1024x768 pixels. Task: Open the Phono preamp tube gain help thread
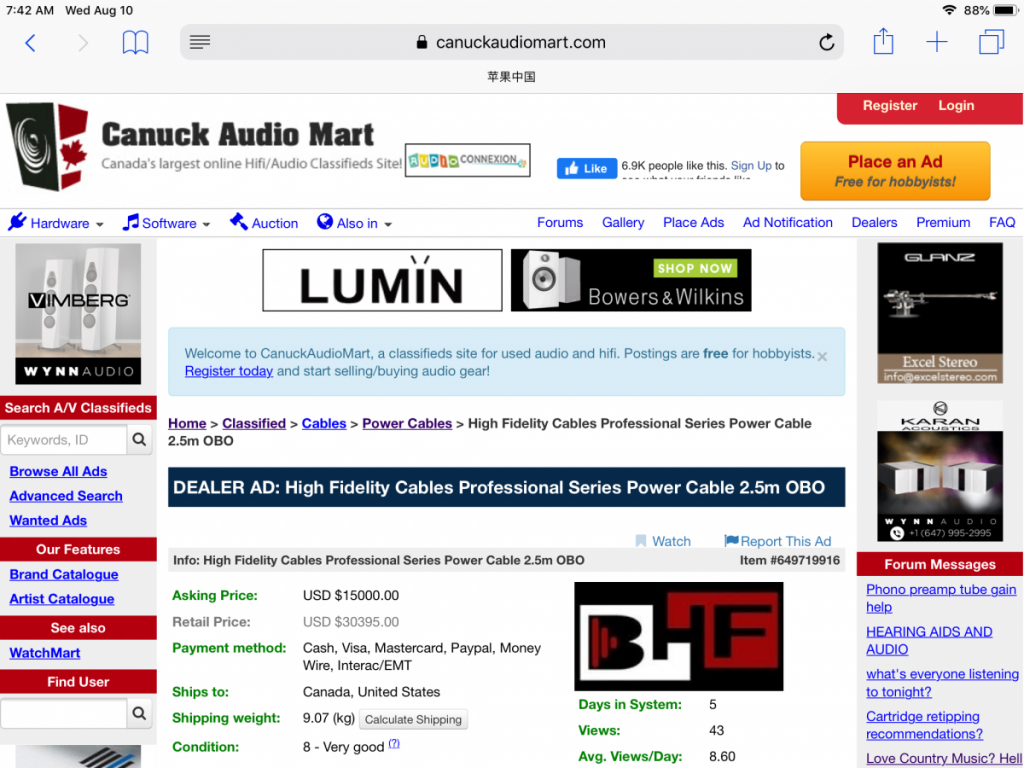(x=941, y=598)
